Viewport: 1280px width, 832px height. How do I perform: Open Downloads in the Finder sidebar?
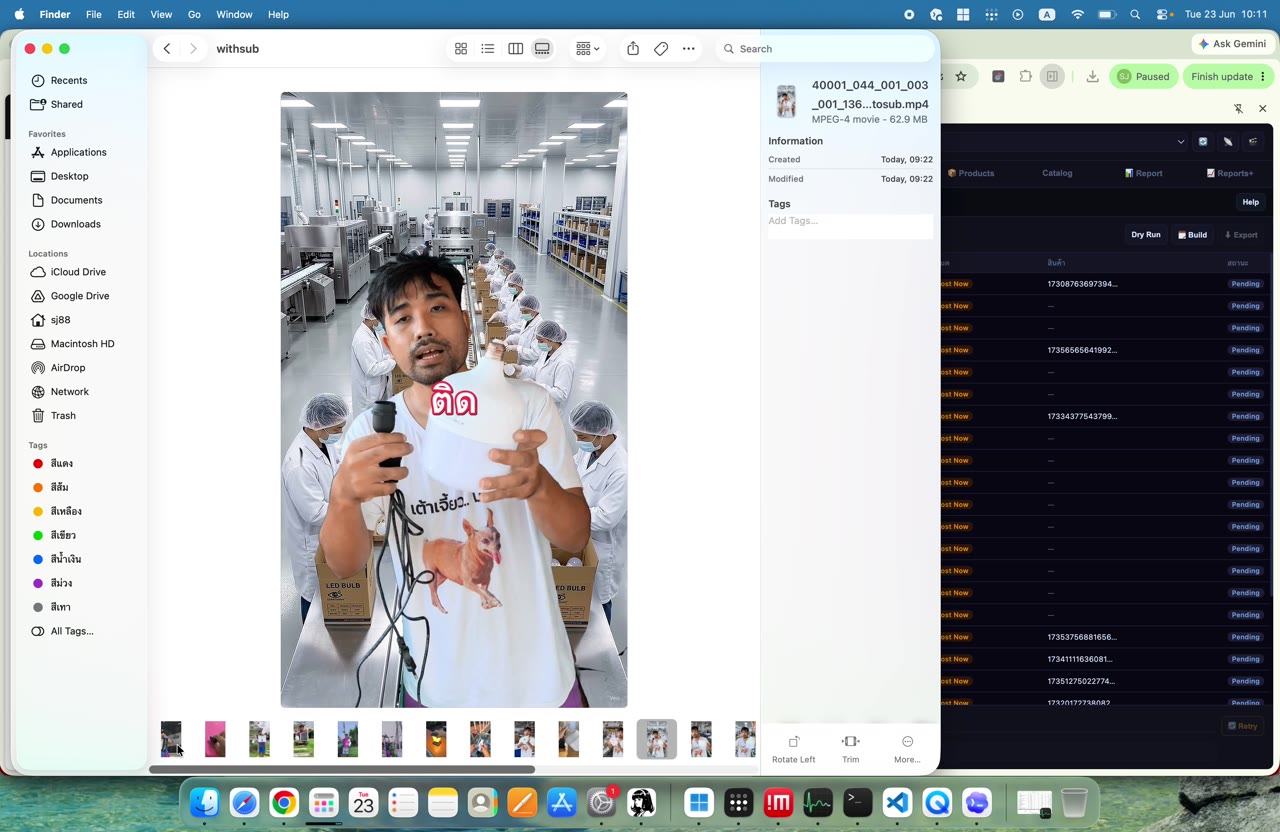pos(76,224)
